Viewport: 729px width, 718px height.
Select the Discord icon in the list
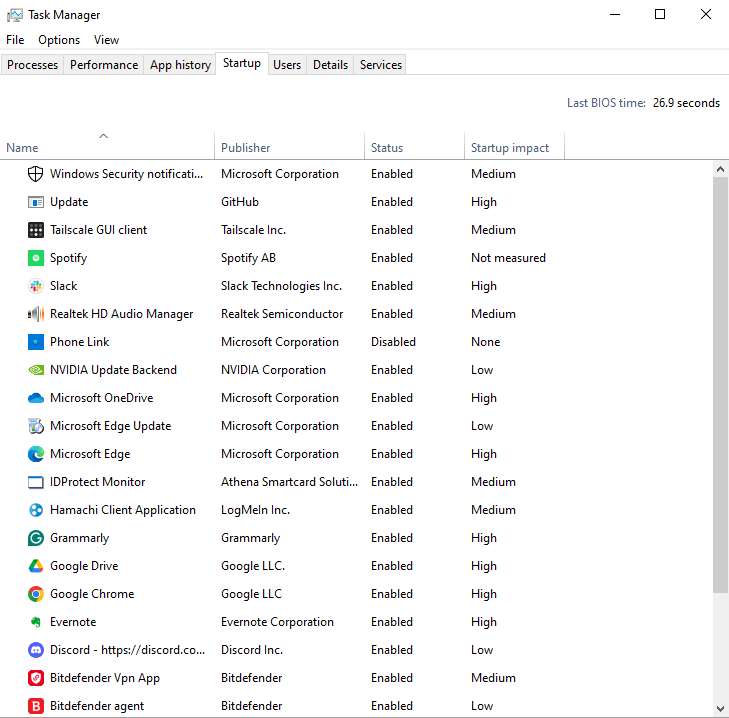click(x=35, y=650)
